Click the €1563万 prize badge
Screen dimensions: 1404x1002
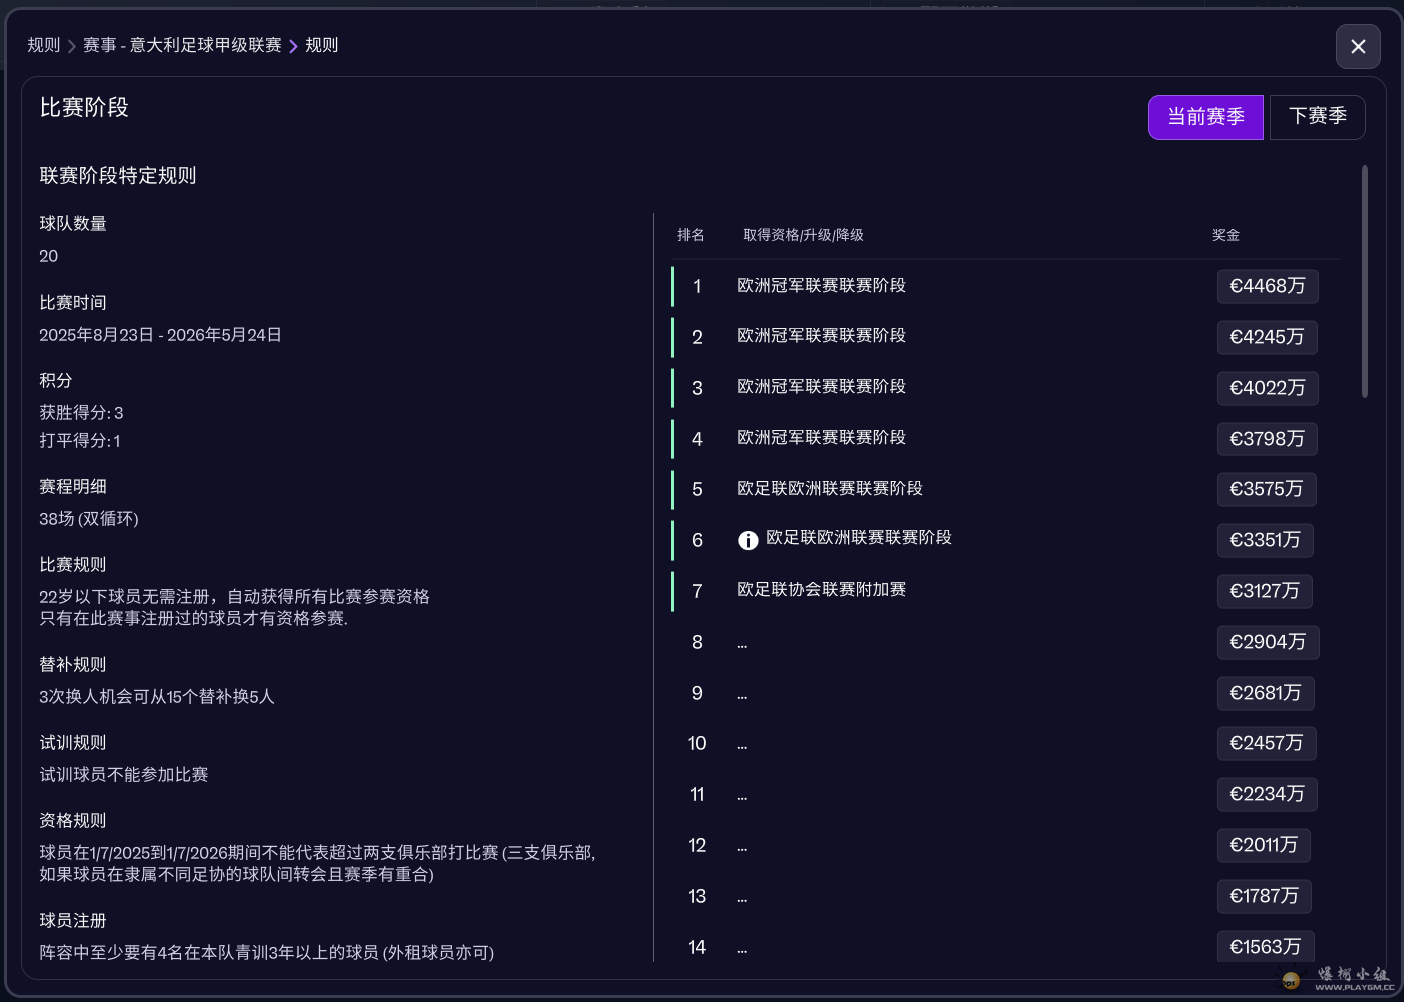tap(1264, 947)
